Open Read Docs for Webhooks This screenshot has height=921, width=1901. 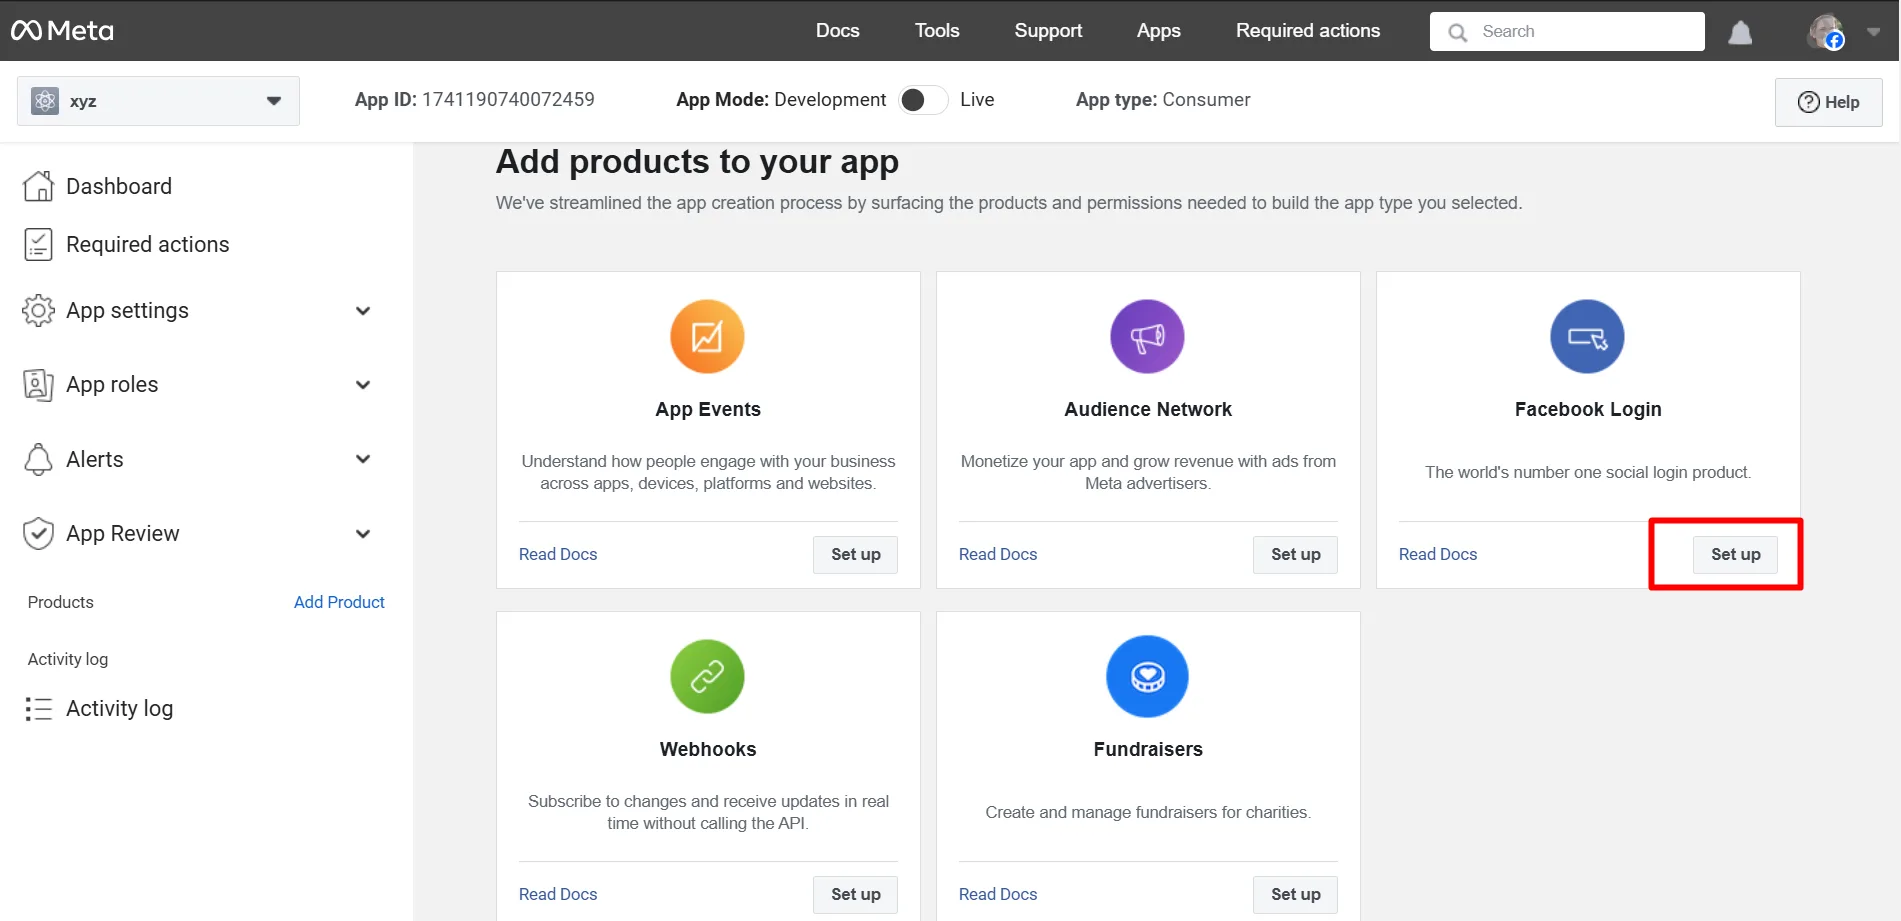point(558,894)
